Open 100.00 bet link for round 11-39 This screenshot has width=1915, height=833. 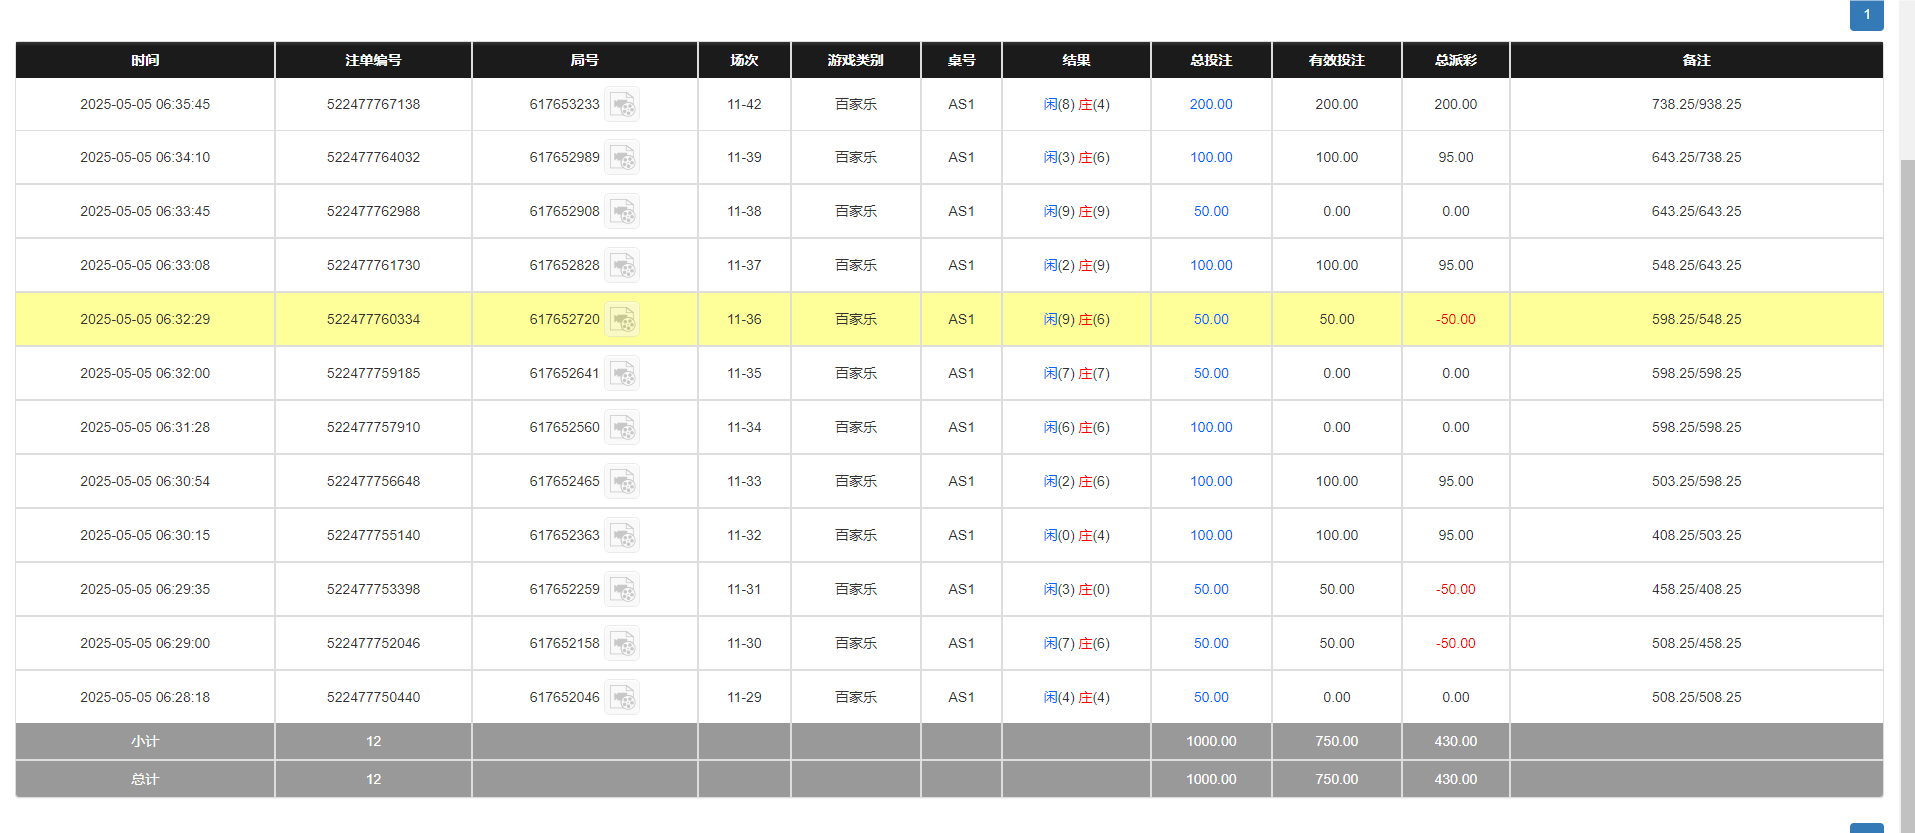(x=1210, y=158)
